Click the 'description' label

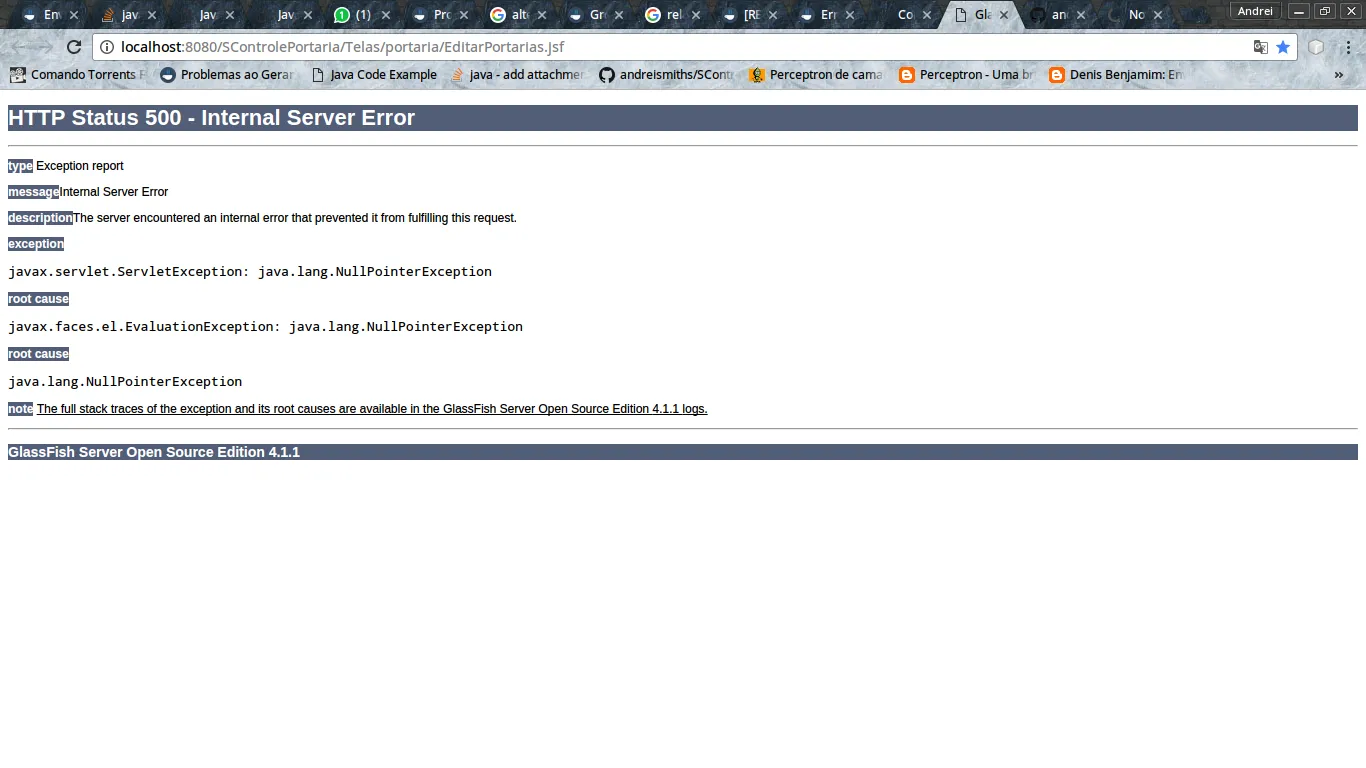click(40, 218)
